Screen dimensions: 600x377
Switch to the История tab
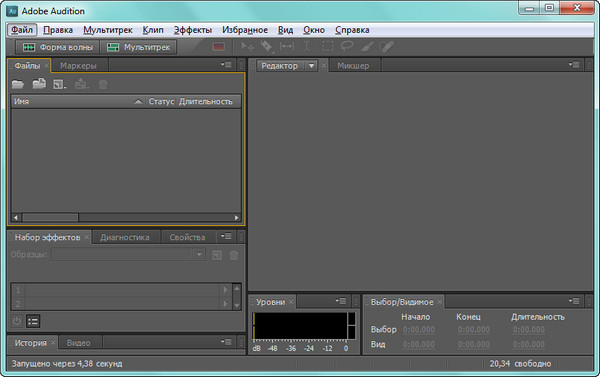click(30, 343)
